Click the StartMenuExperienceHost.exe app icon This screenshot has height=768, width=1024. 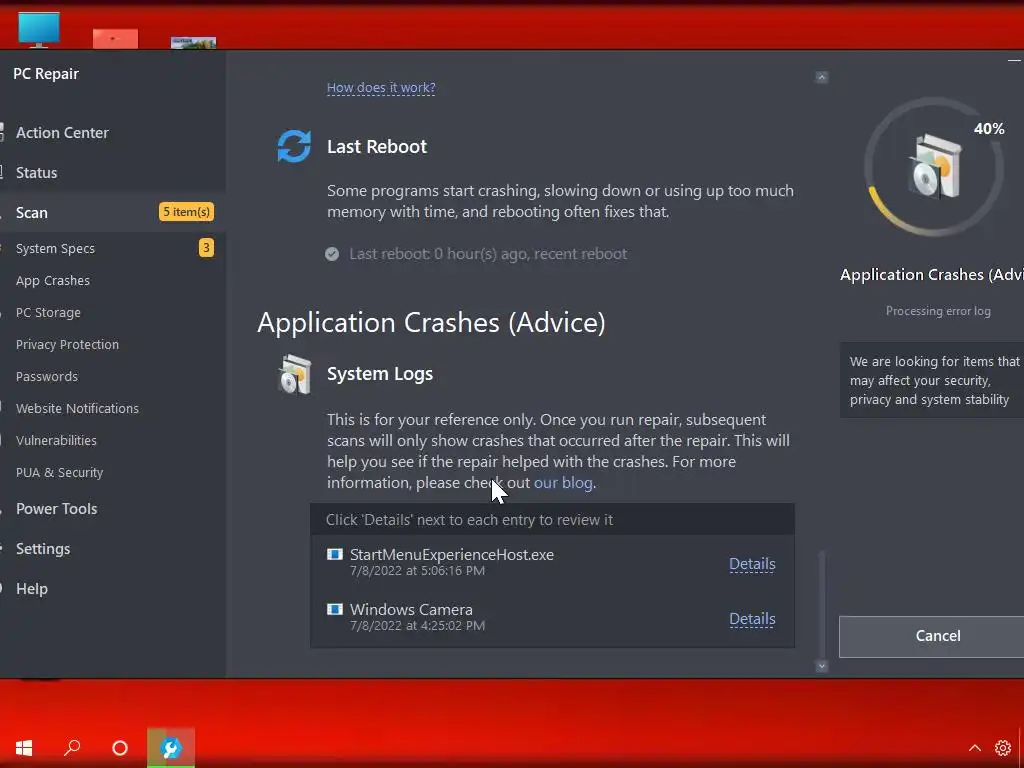pos(334,554)
